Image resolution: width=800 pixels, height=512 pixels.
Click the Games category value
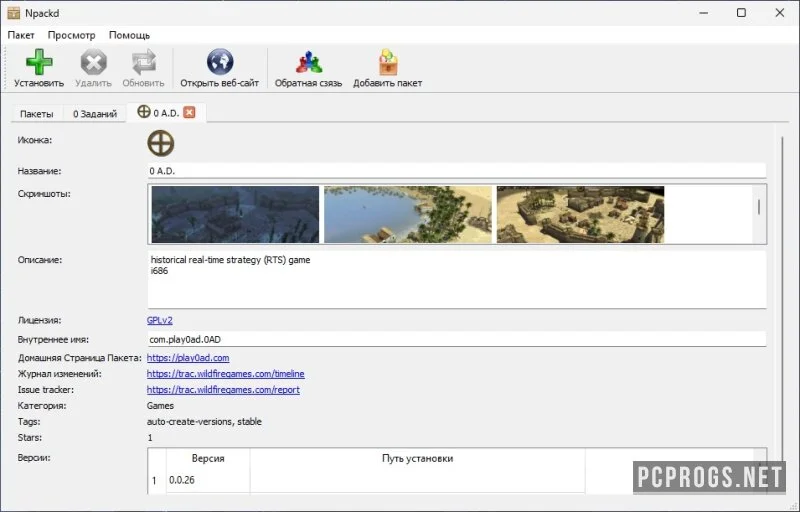point(160,406)
